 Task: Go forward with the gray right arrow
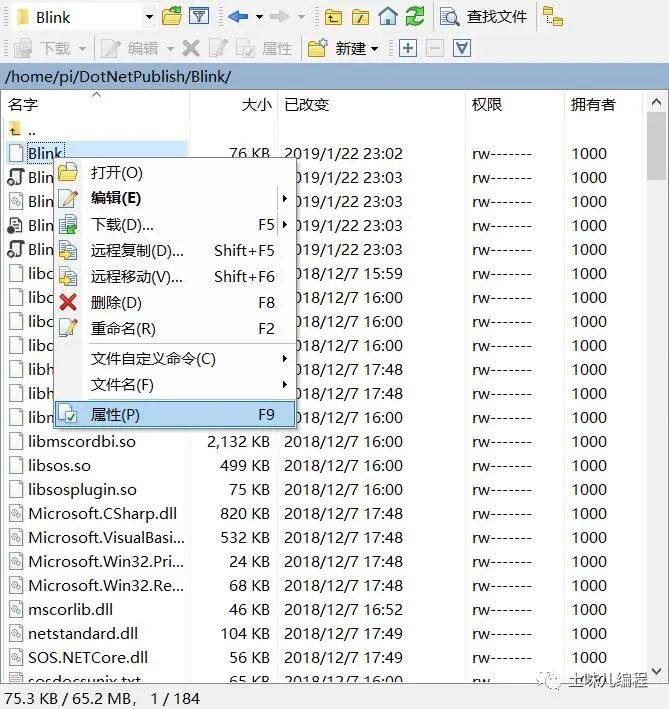tap(279, 17)
